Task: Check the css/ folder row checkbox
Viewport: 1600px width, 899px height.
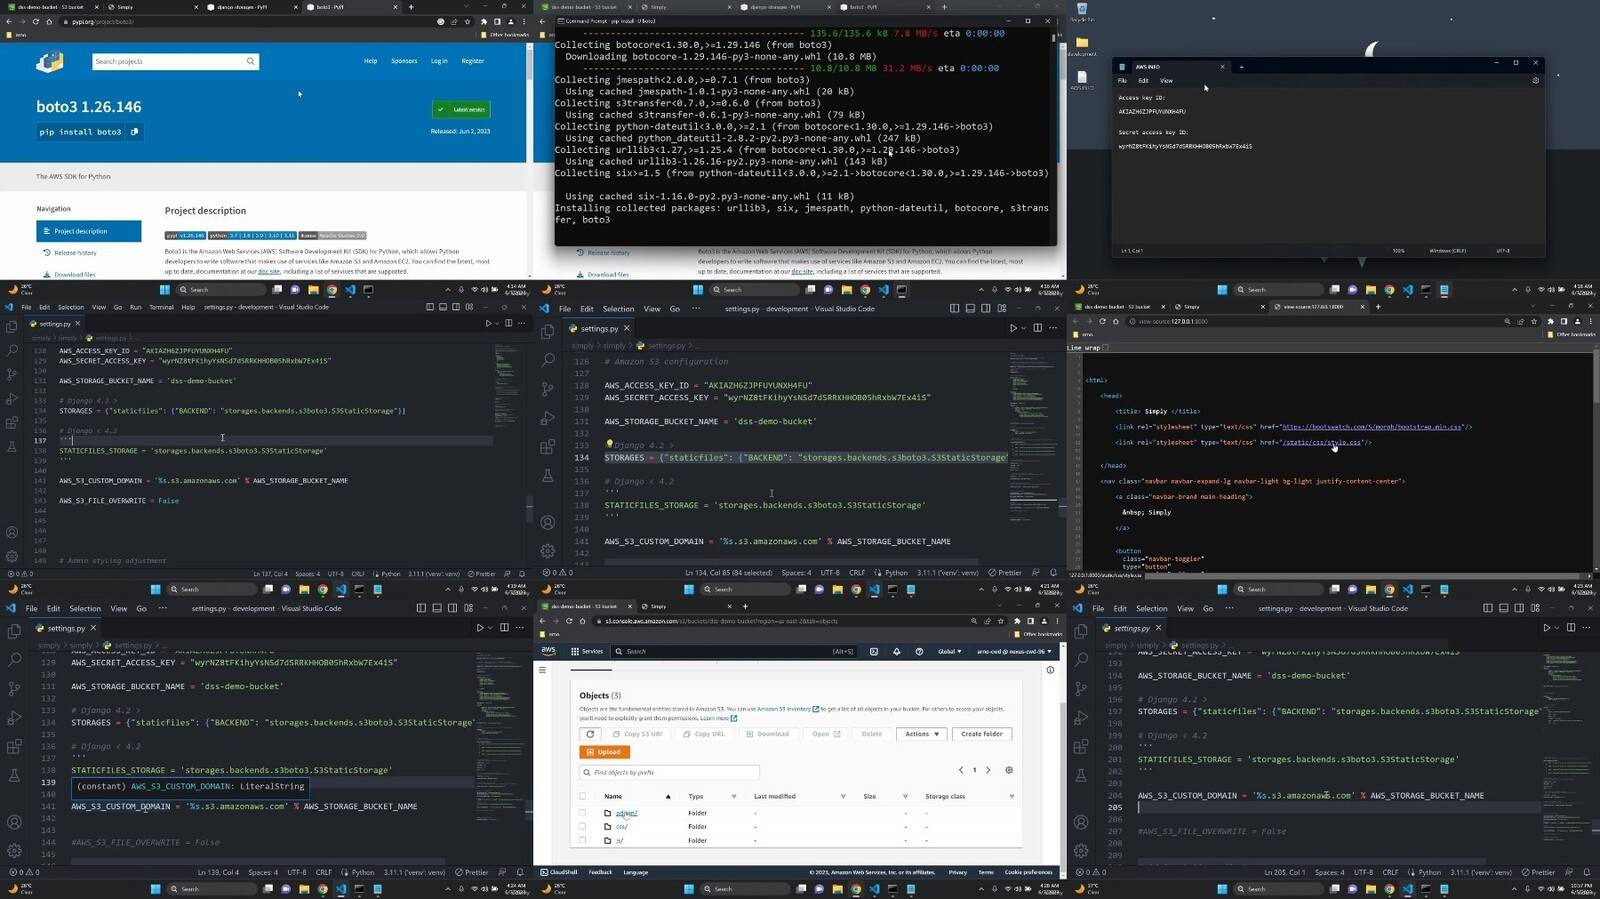Action: click(583, 827)
